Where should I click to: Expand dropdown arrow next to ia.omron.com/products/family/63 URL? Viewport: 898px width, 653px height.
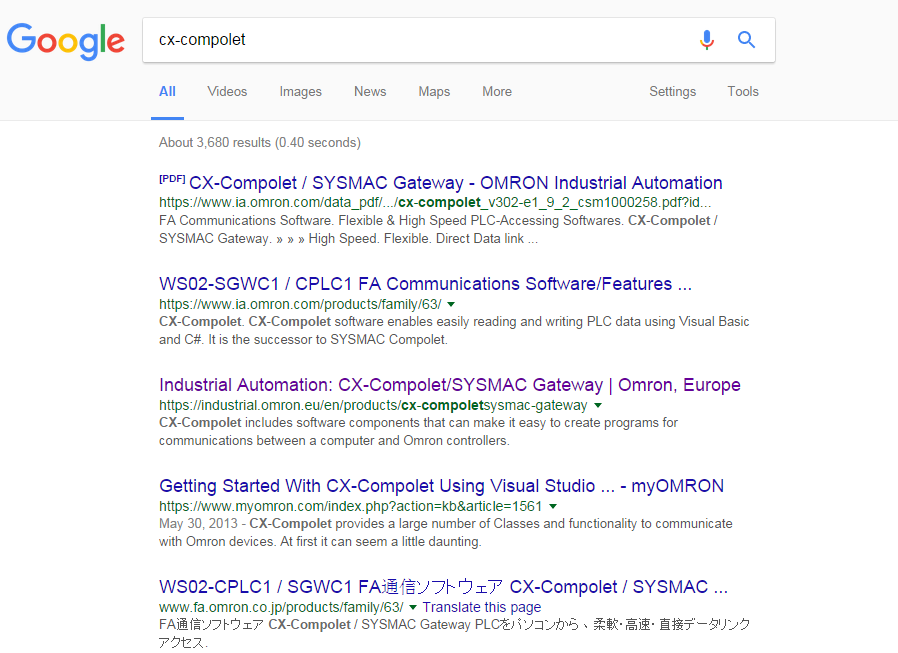[x=451, y=304]
